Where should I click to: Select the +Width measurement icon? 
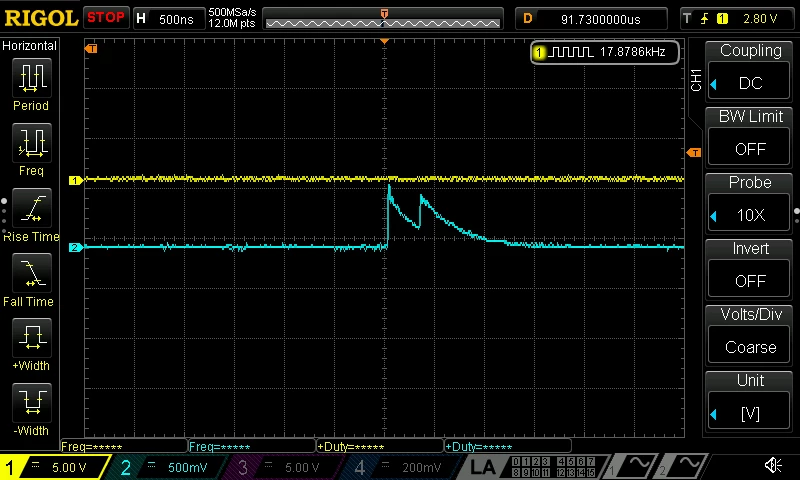click(x=32, y=337)
